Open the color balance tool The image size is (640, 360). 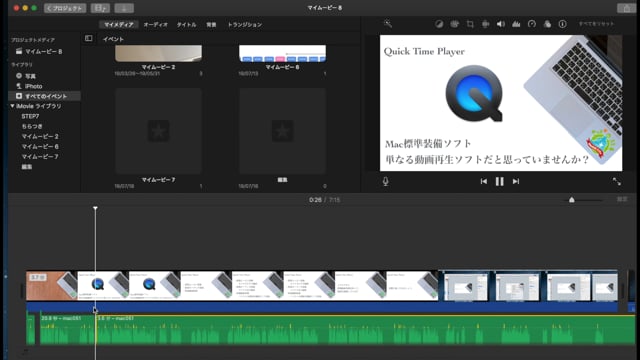coord(439,24)
